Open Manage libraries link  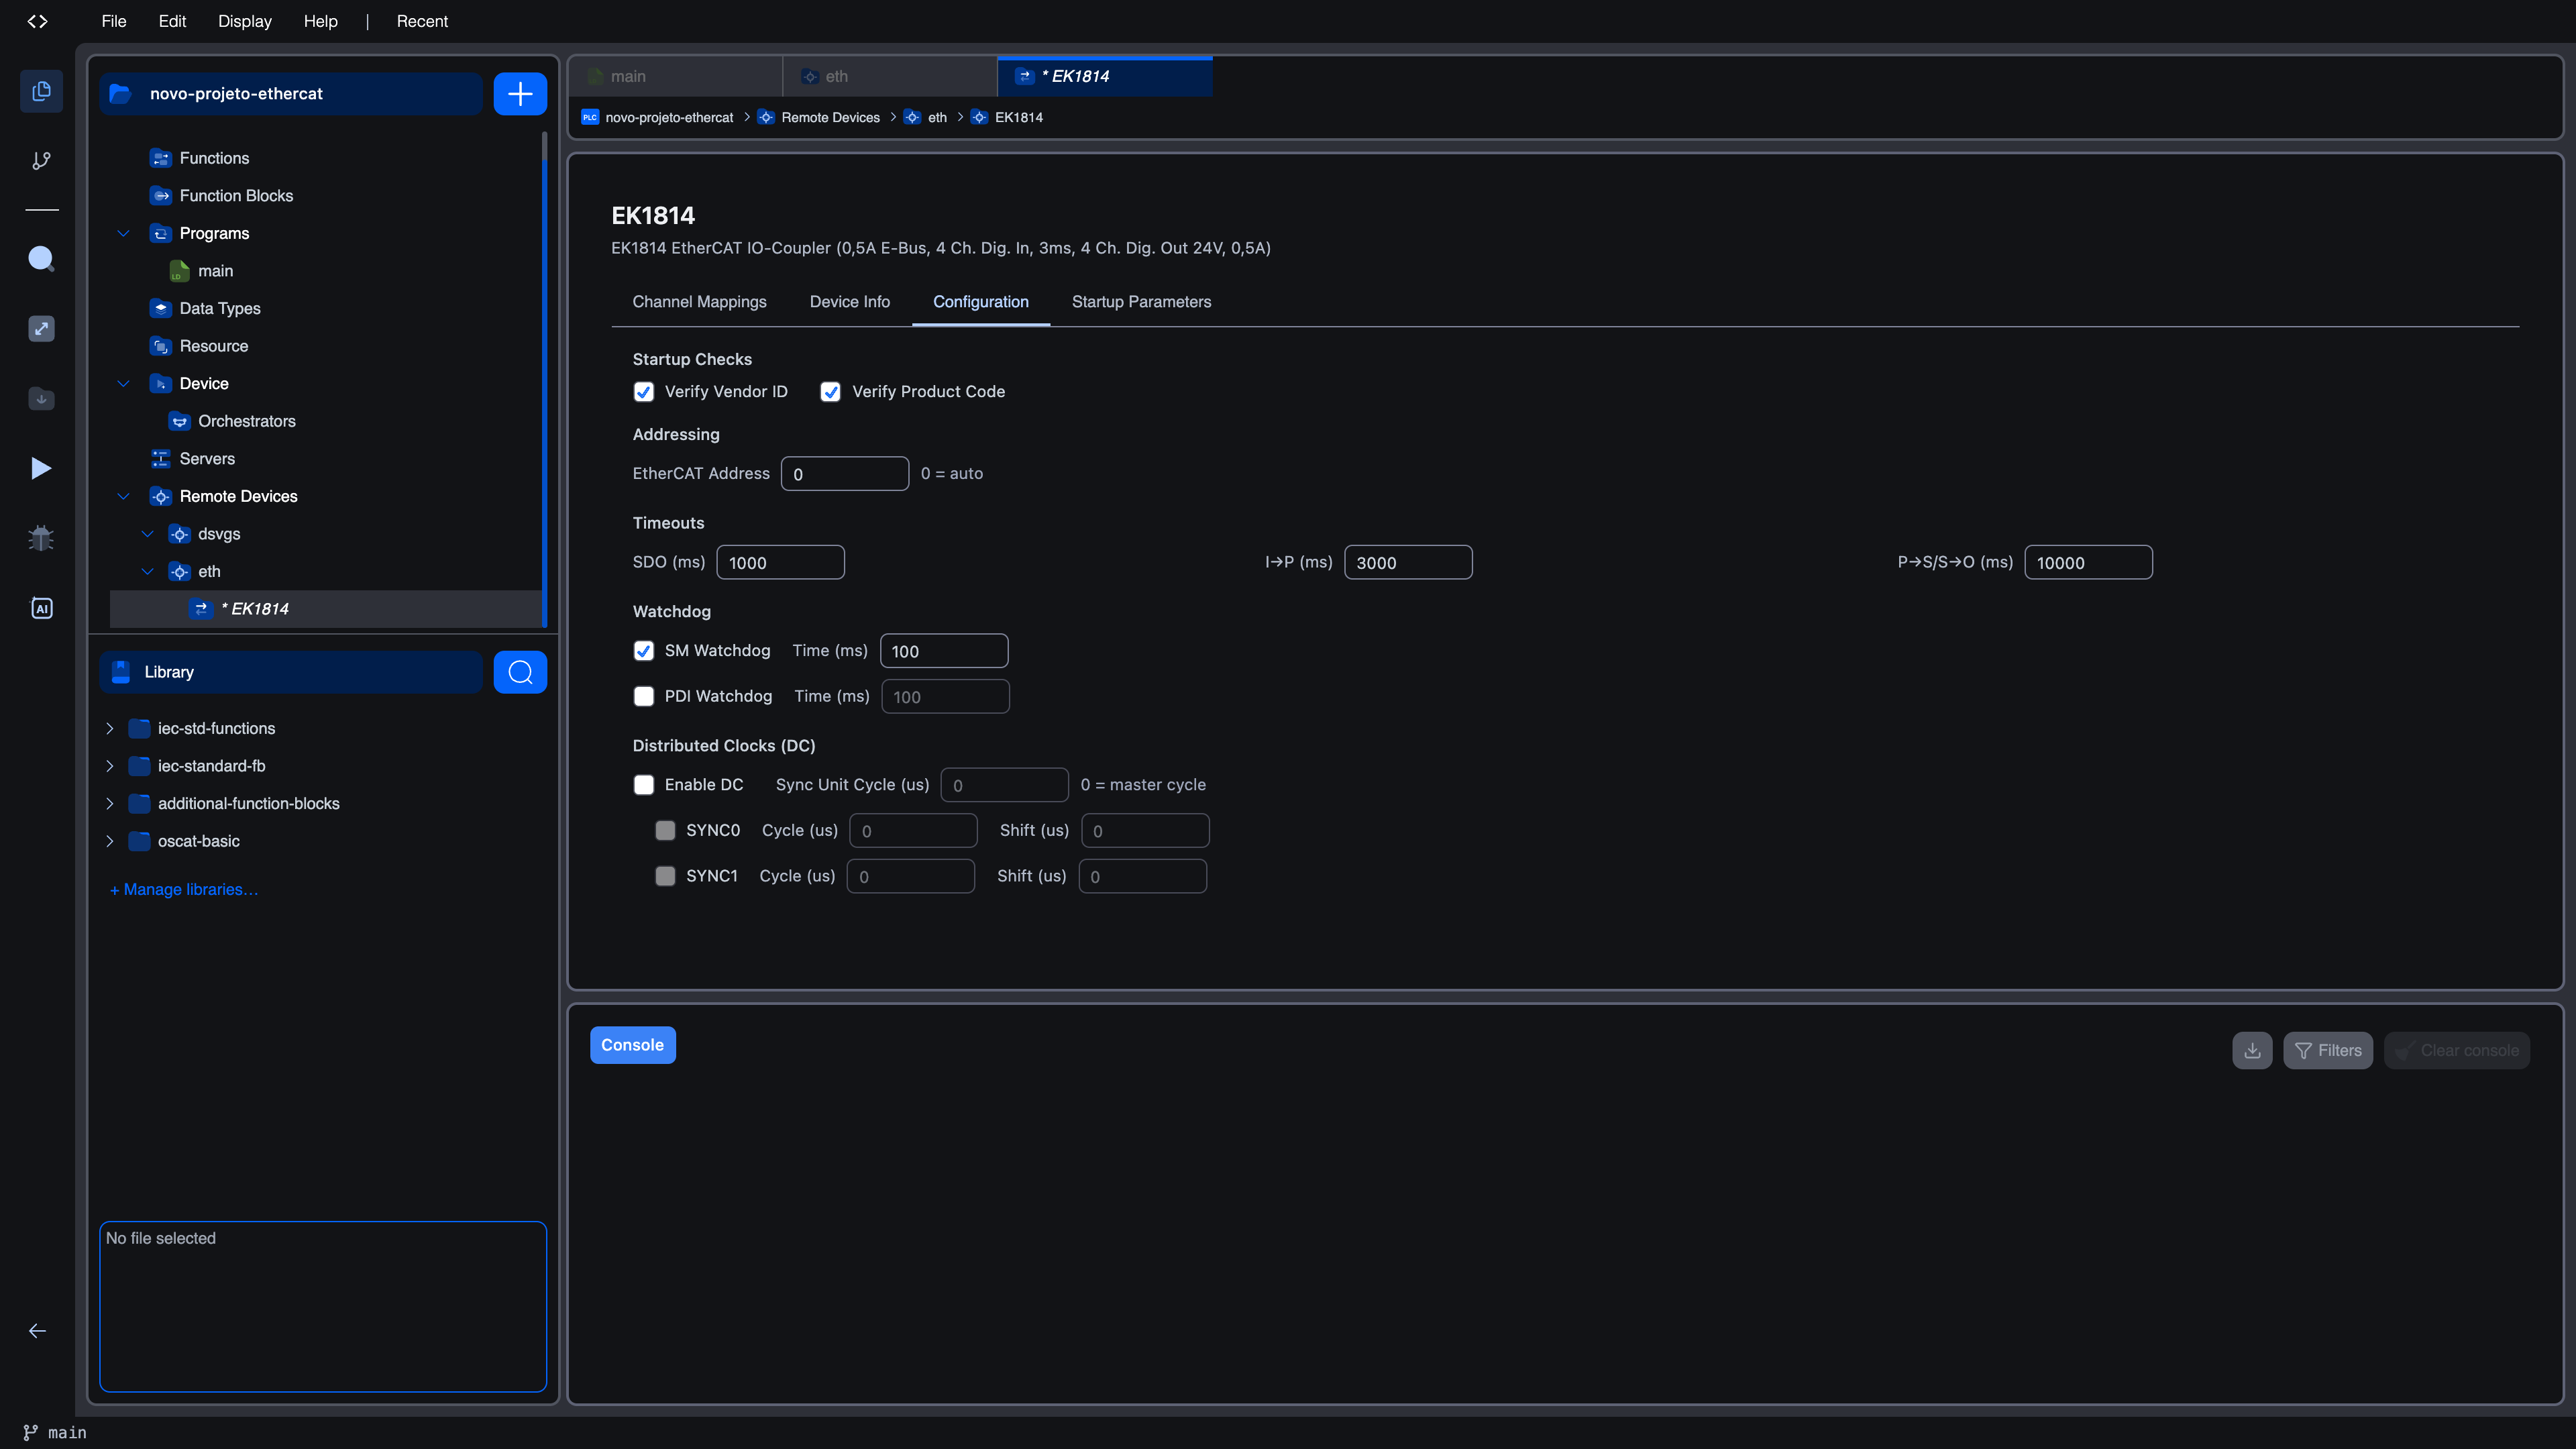184,890
